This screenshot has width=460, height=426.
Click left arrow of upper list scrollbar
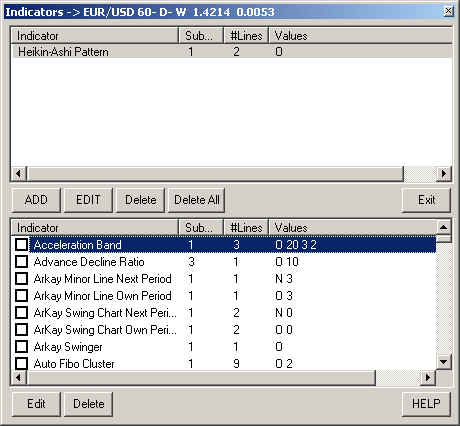(19, 173)
